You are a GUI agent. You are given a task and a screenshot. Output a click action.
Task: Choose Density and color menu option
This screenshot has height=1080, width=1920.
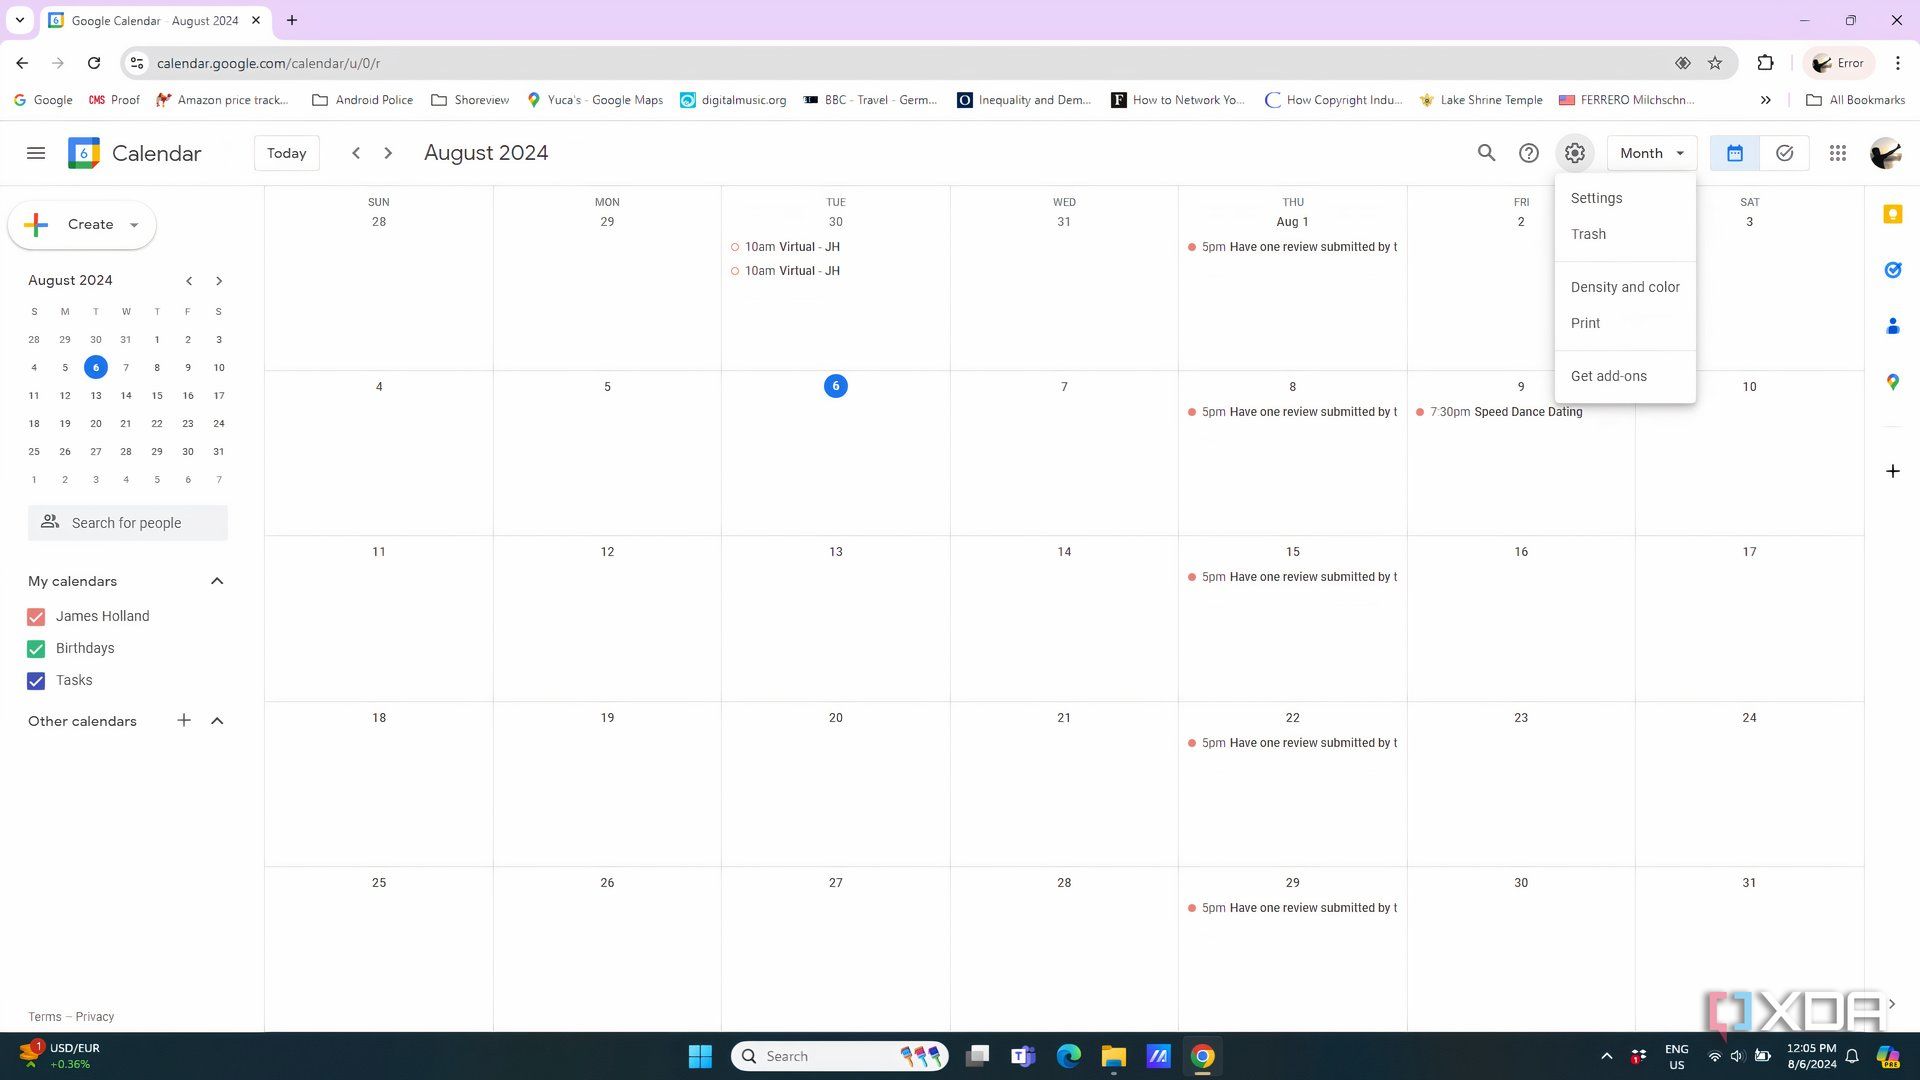[x=1624, y=287]
